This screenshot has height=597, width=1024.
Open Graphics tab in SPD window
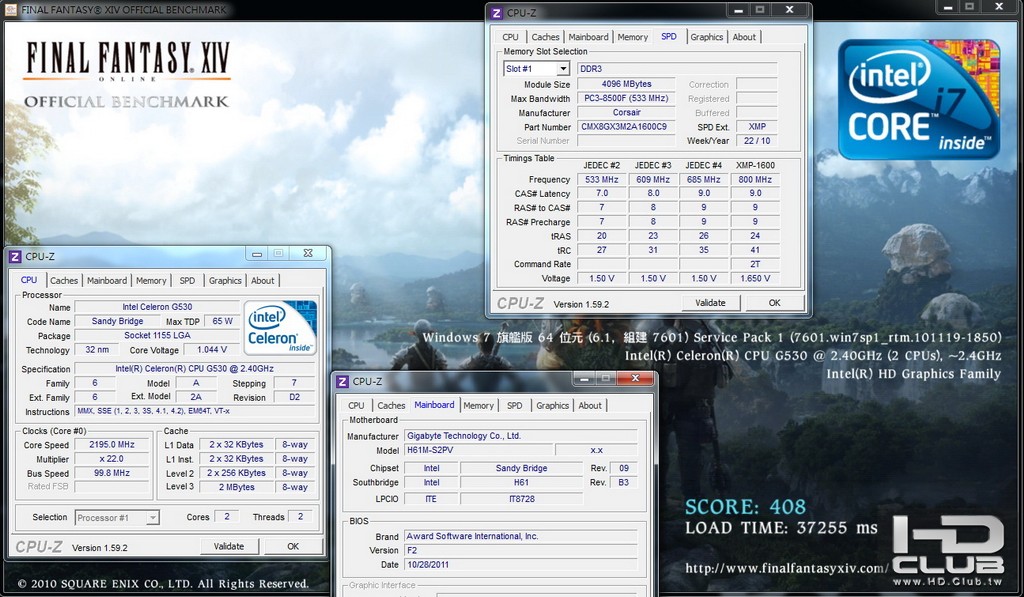(x=707, y=37)
